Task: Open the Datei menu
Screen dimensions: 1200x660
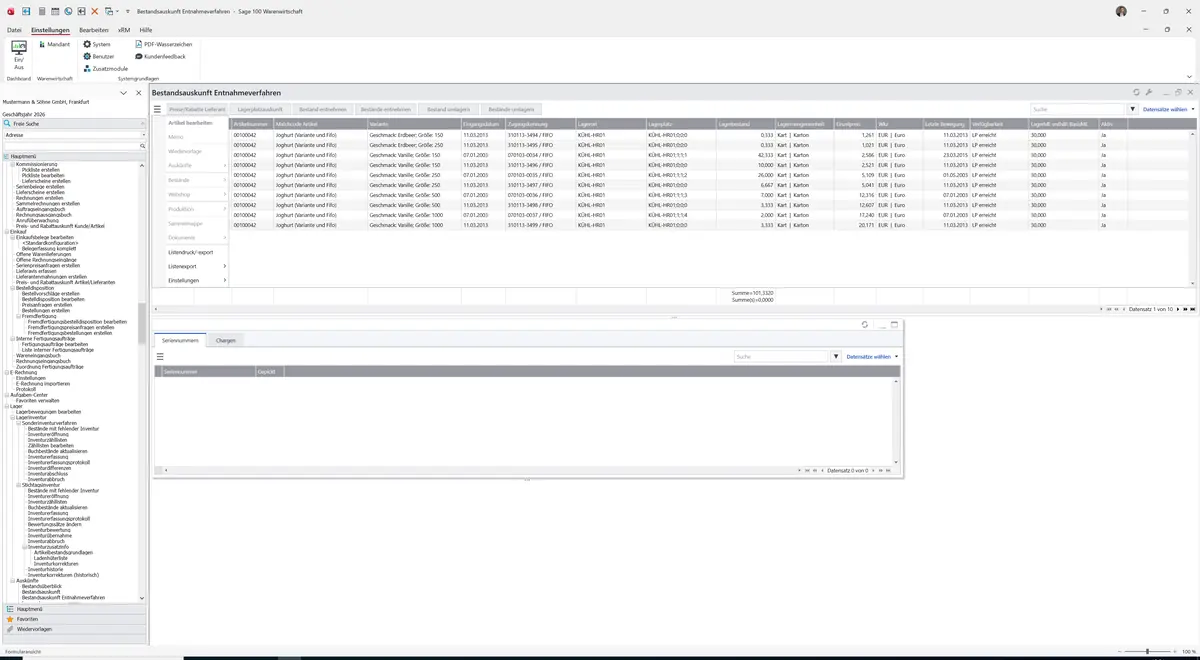Action: [x=14, y=30]
